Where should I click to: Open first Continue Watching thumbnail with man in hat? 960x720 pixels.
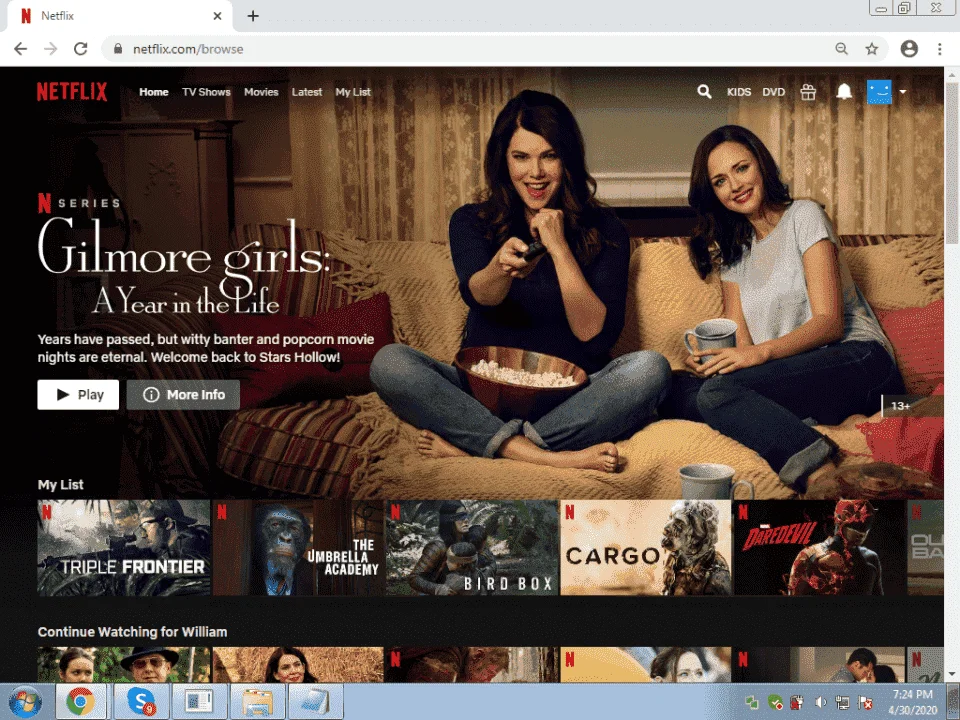pos(124,665)
